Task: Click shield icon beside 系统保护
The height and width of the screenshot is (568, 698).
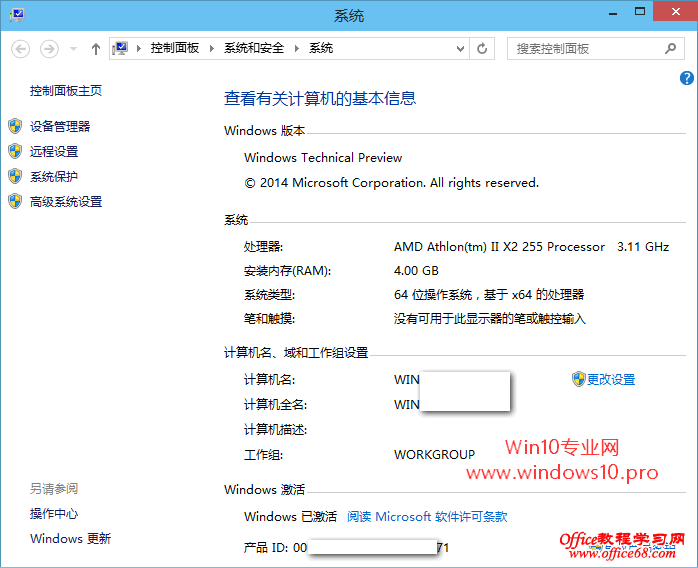Action: 15,176
